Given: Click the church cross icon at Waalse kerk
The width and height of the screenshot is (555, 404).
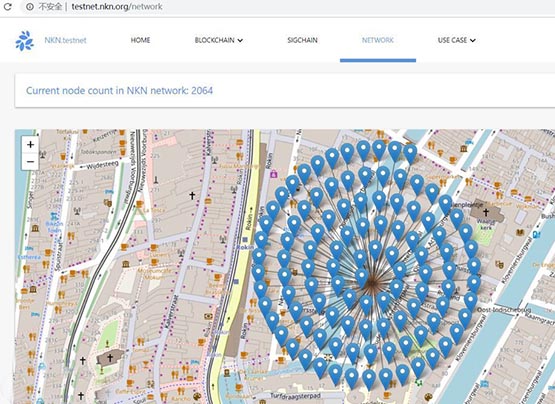Looking at the screenshot, I should pos(486,212).
